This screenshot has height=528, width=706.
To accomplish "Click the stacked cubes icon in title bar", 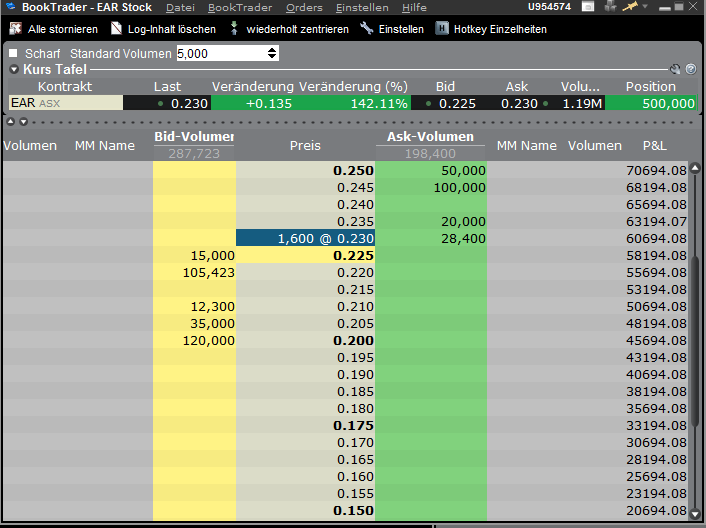I will click(x=612, y=7).
